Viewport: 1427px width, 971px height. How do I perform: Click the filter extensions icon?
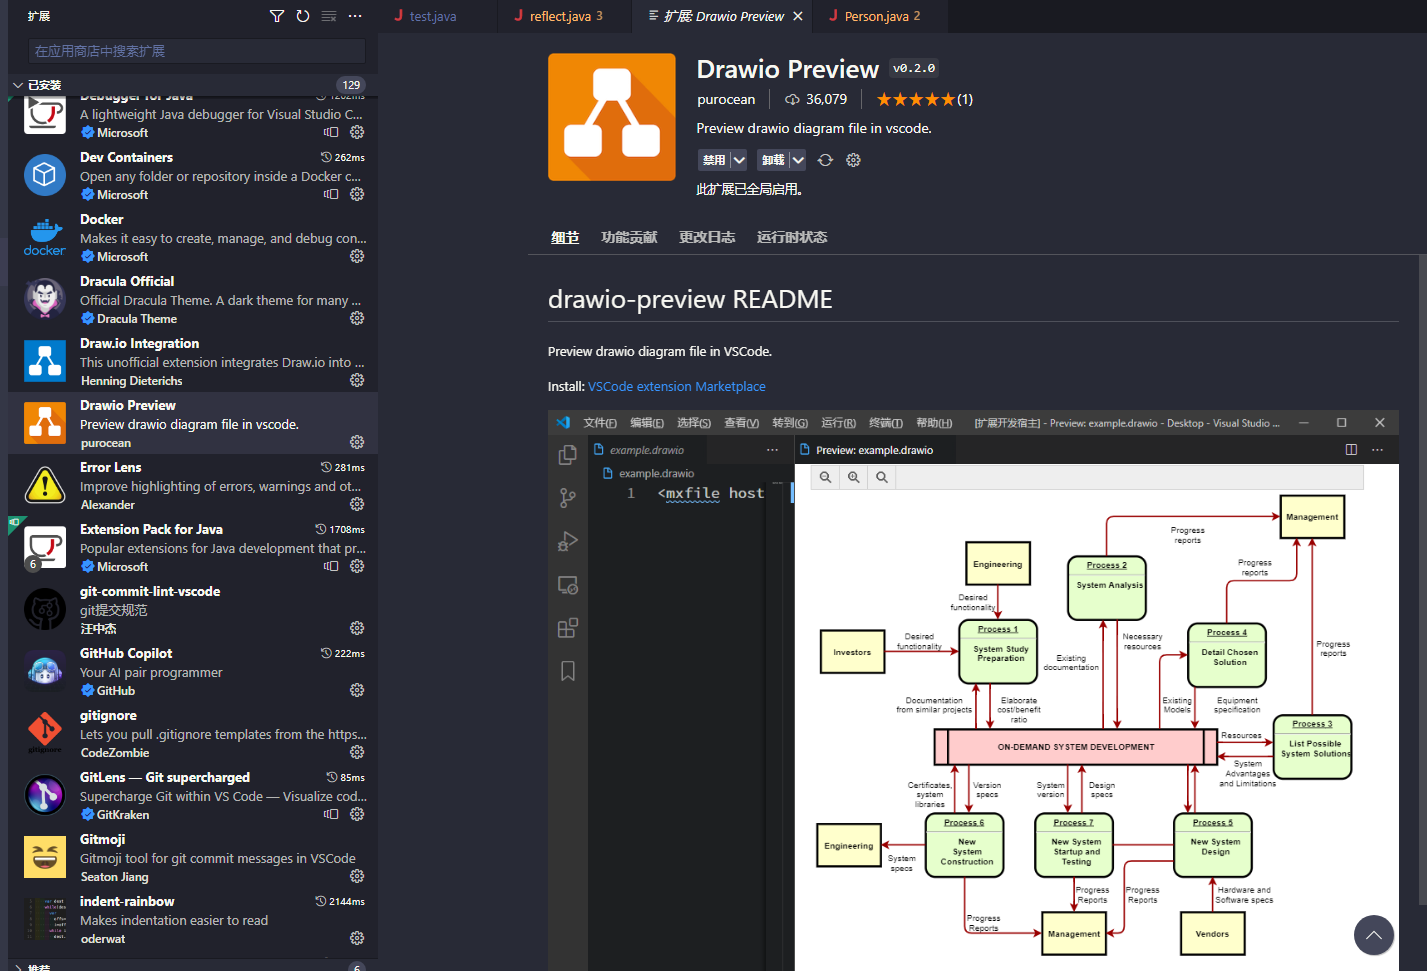[x=277, y=16]
